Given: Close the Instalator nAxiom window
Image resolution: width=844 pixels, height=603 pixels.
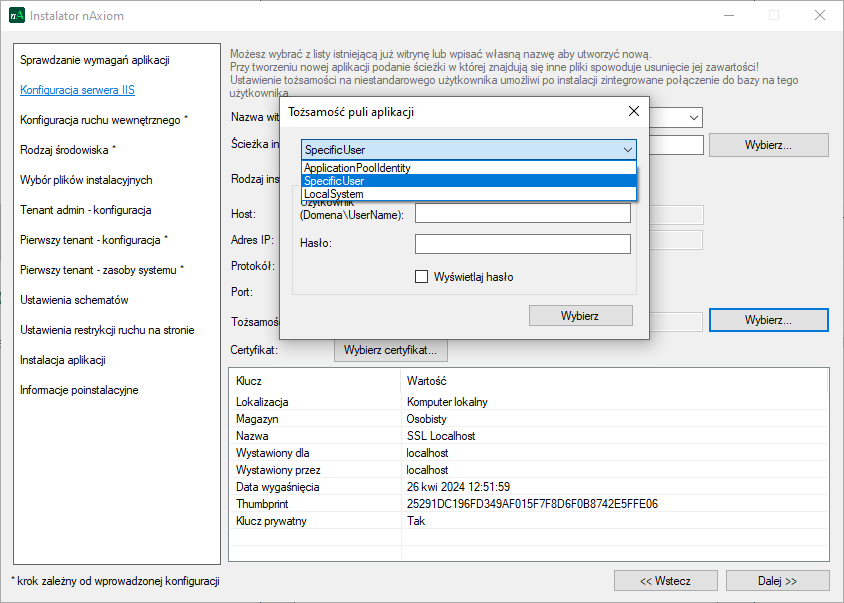Looking at the screenshot, I should [x=819, y=15].
